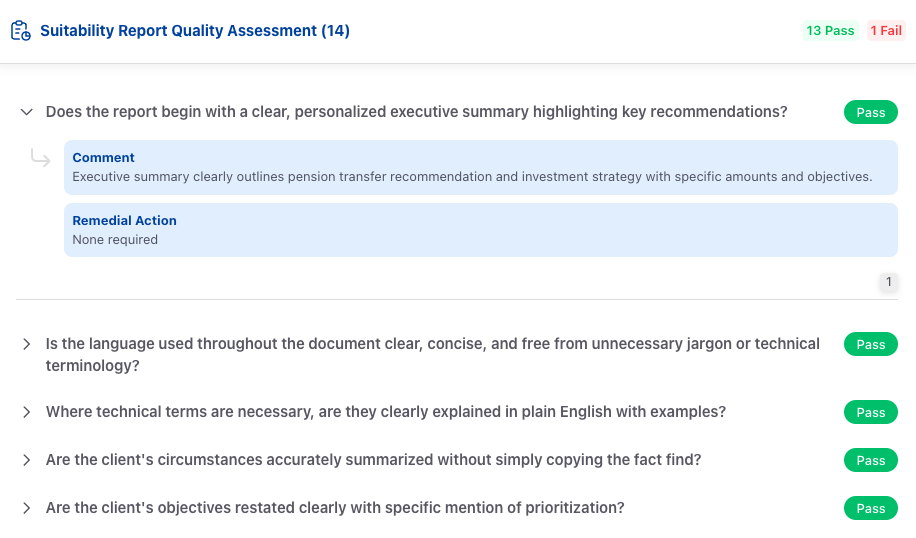Expand the client's circumstances question chevron
Screen dimensions: 916x538
coord(26,460)
